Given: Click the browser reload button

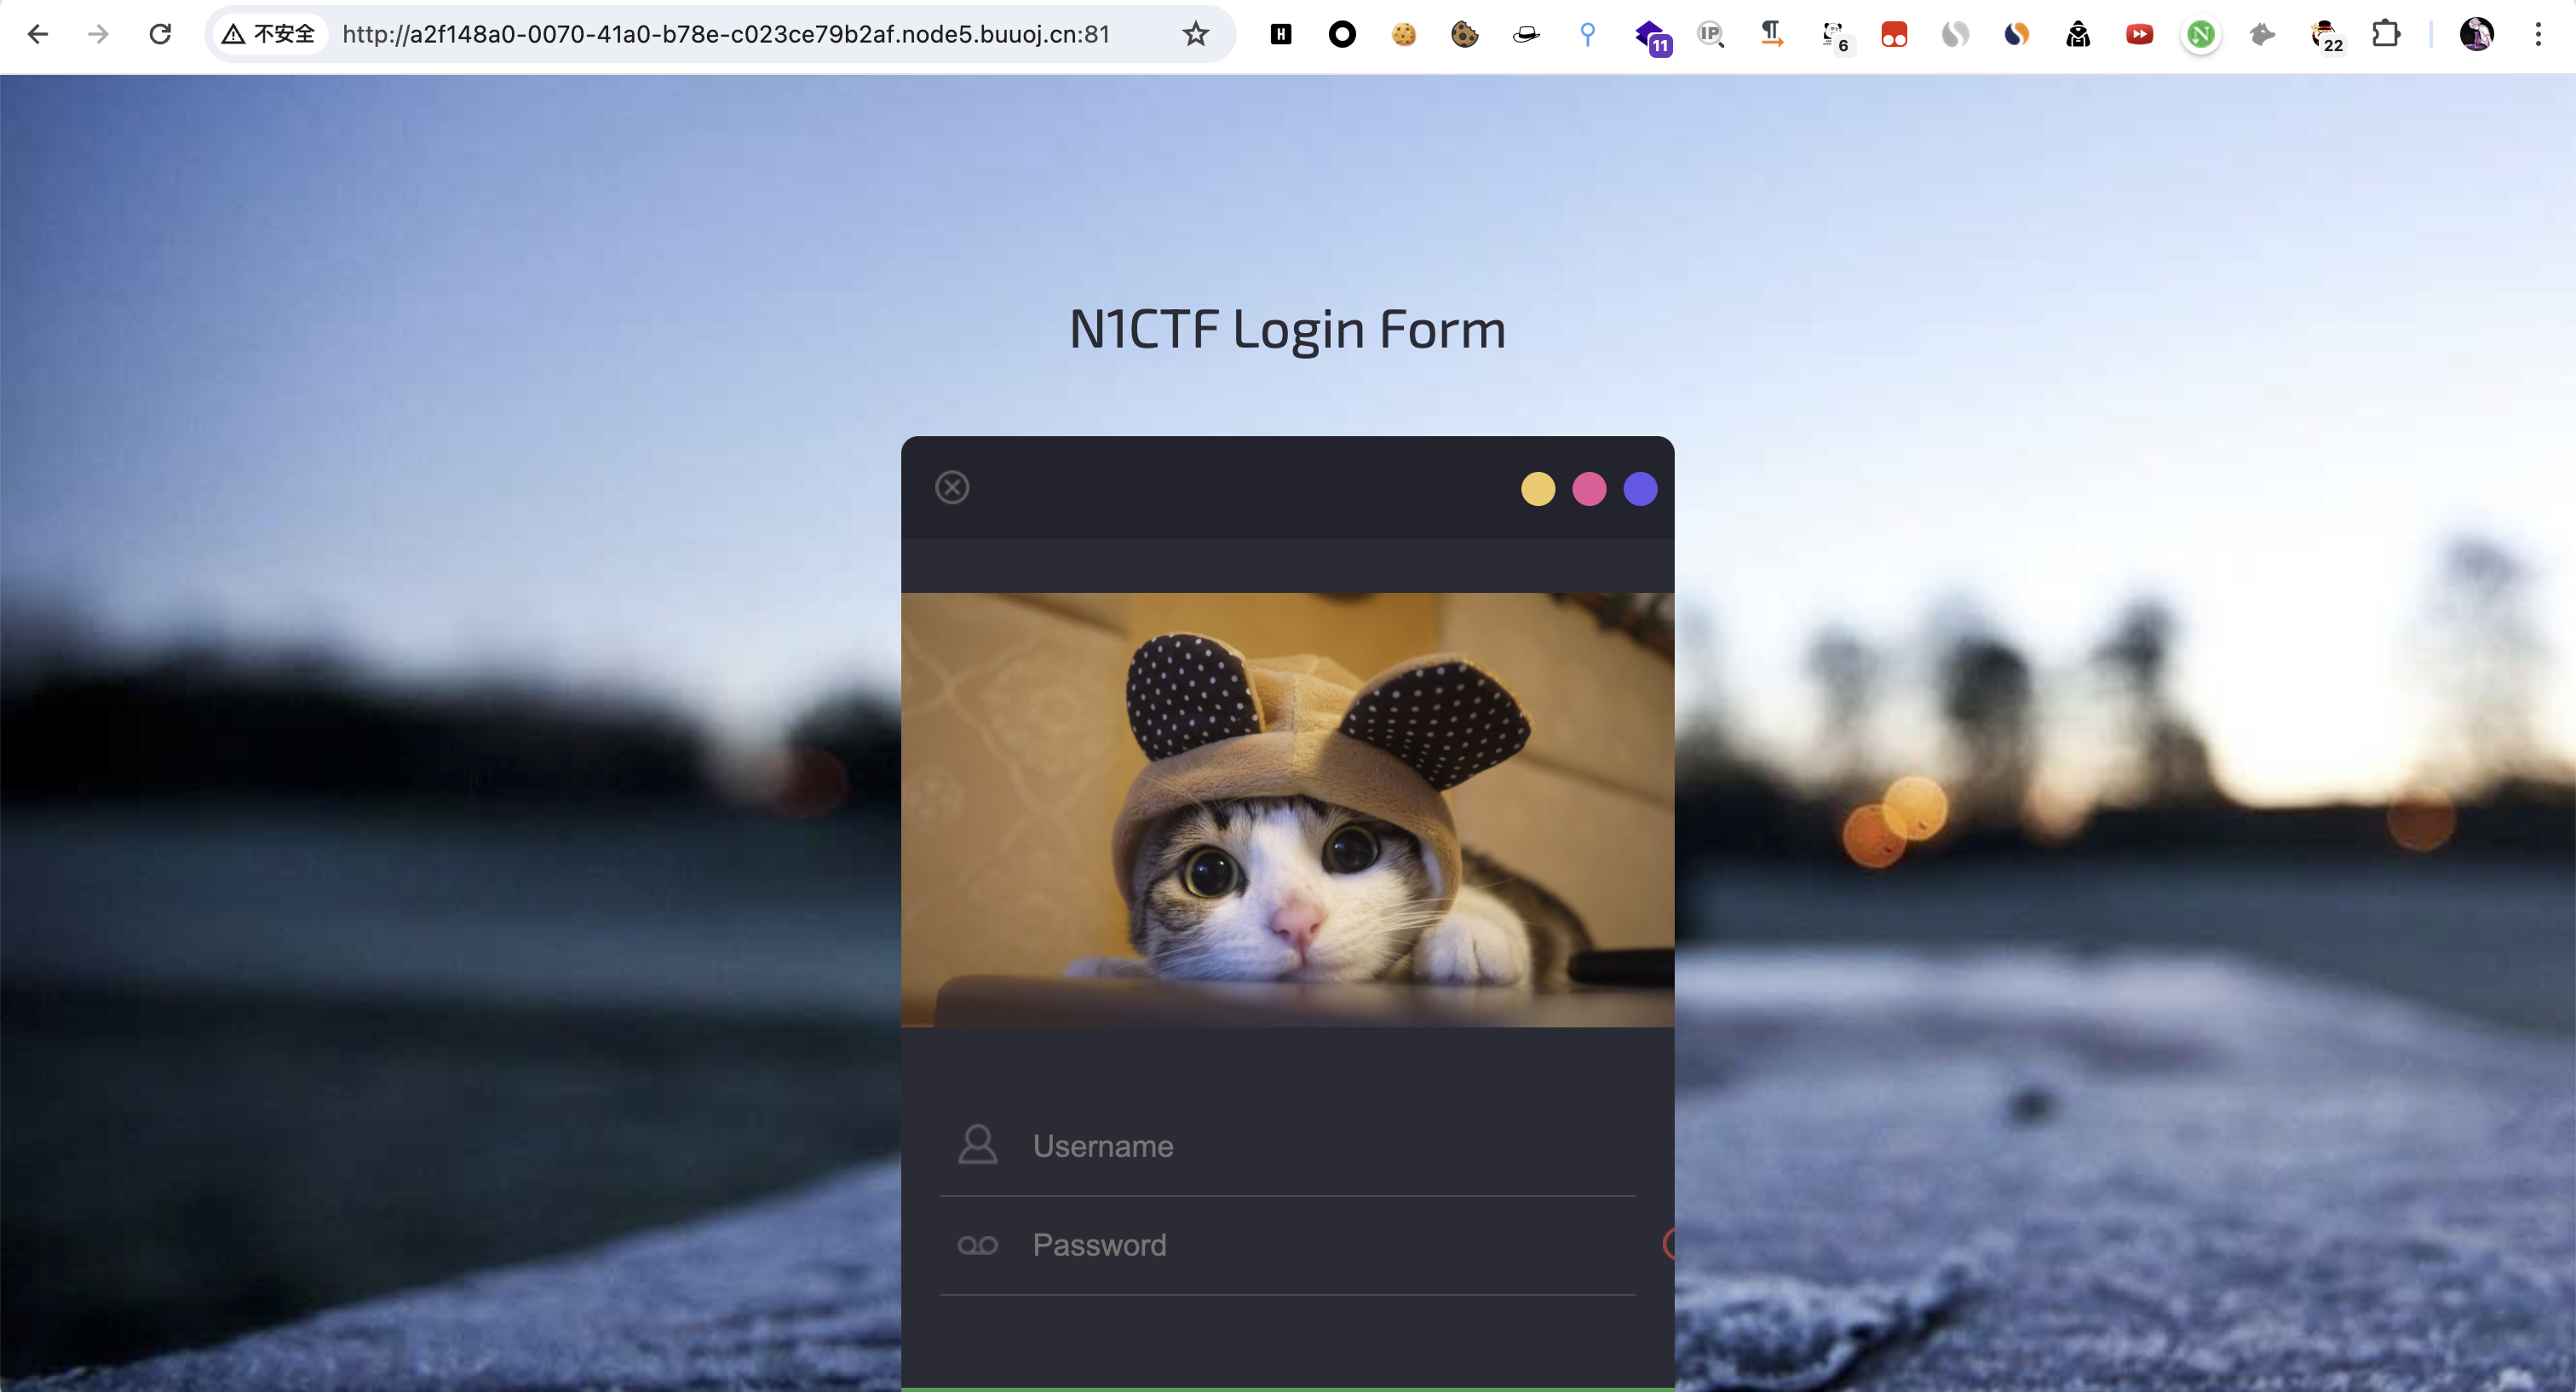Looking at the screenshot, I should coord(160,34).
